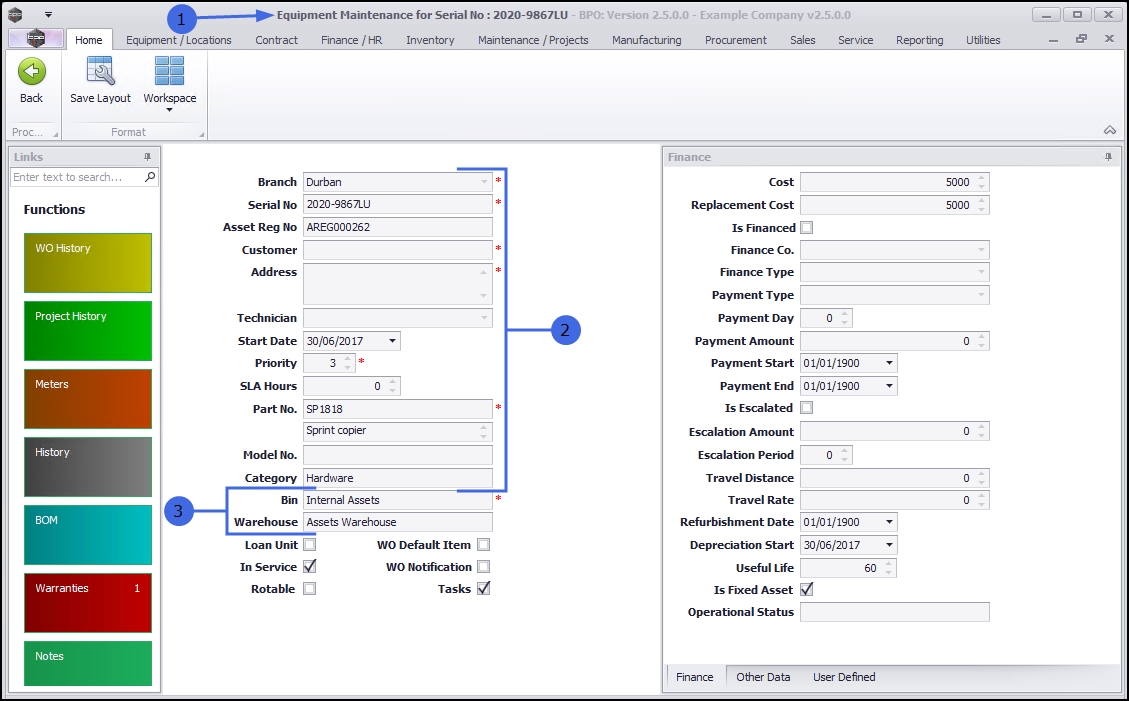1129x701 pixels.
Task: Open the Start Date picker dropdown
Action: click(x=391, y=341)
